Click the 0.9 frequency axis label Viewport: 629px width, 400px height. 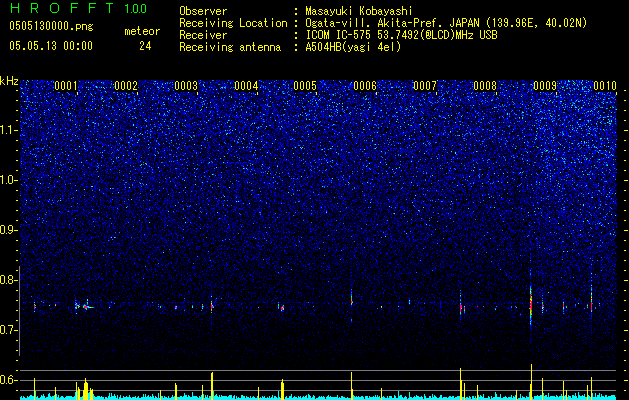click(8, 230)
